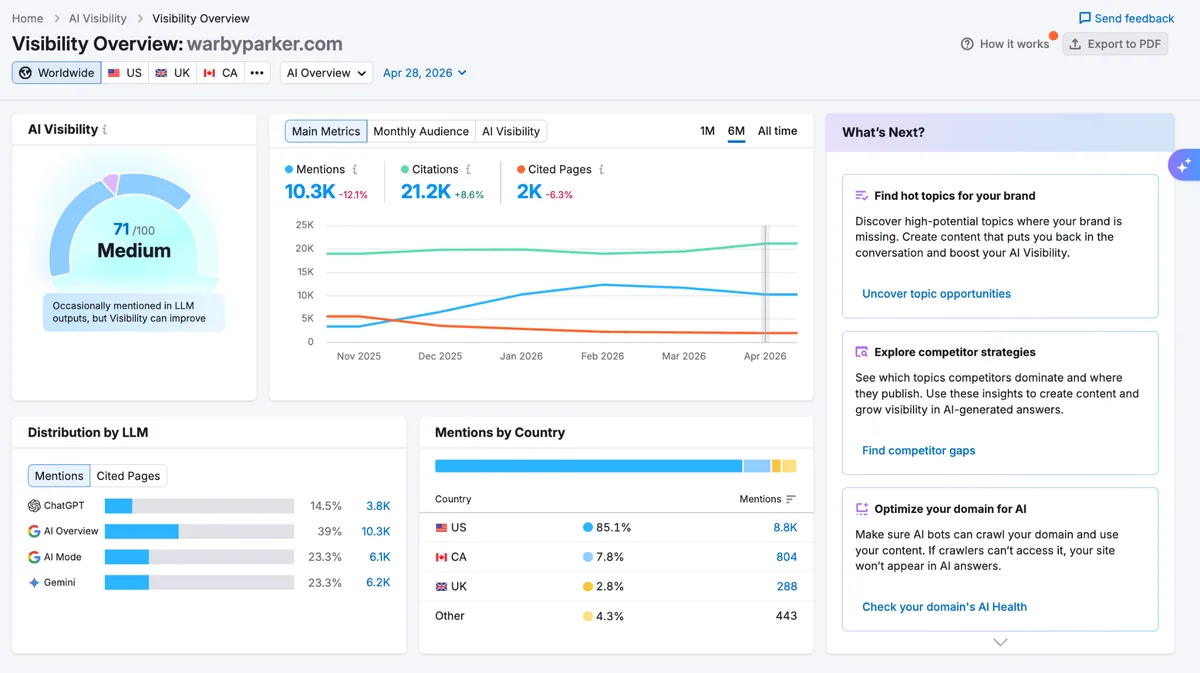Click the 8.8K US mentions link
This screenshot has height=673, width=1200.
point(785,527)
